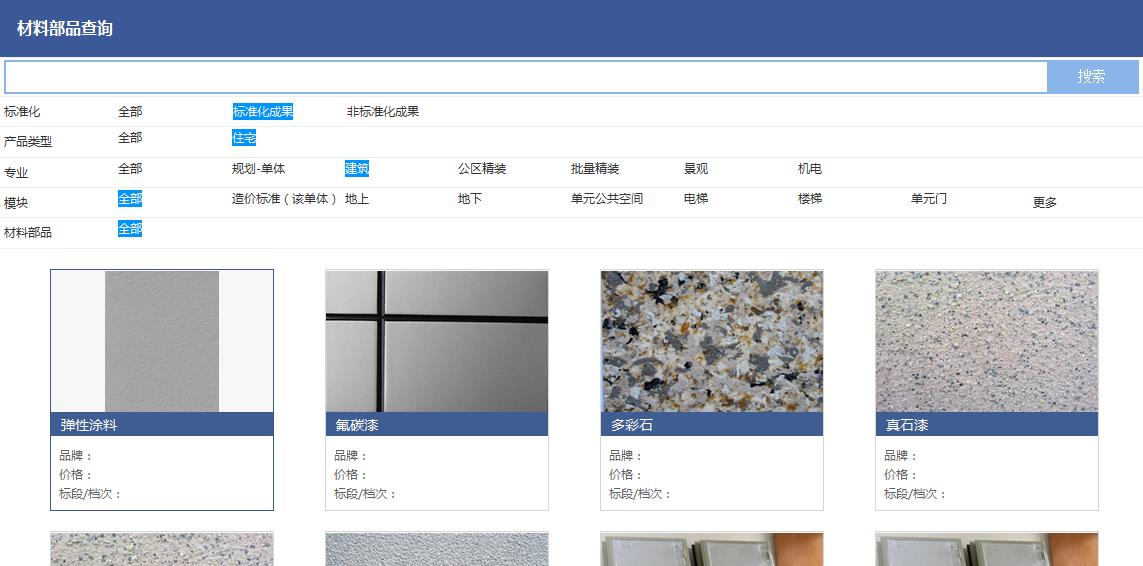The width and height of the screenshot is (1143, 566).
Task: Open the 多彩石 material image
Action: pyautogui.click(x=711, y=341)
